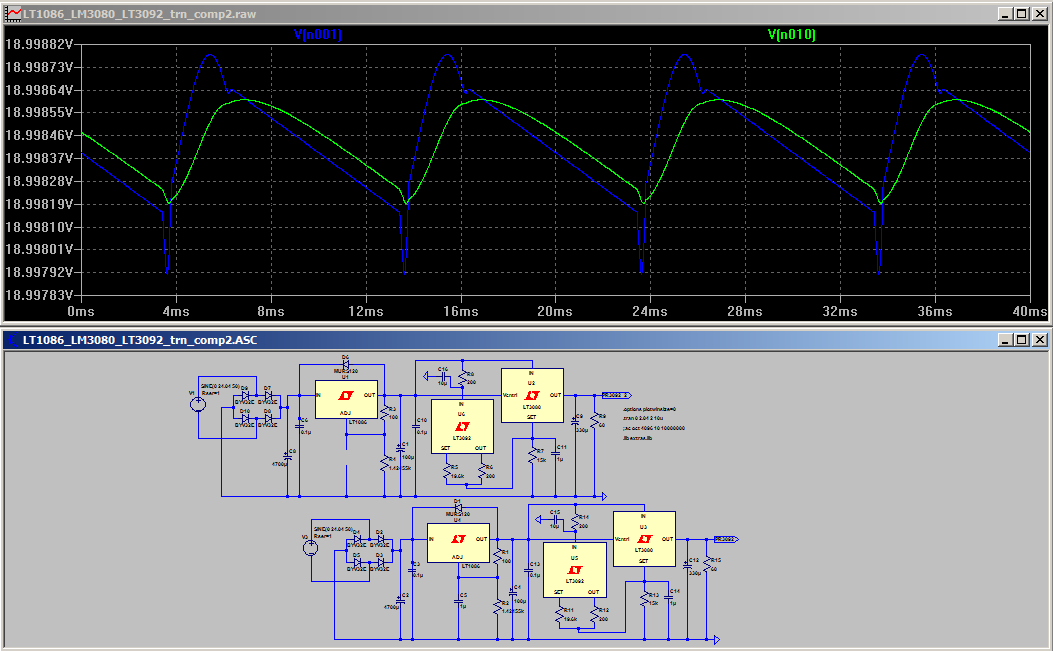Image resolution: width=1053 pixels, height=651 pixels.
Task: Select the V(n001) blue trace label
Action: coord(318,34)
